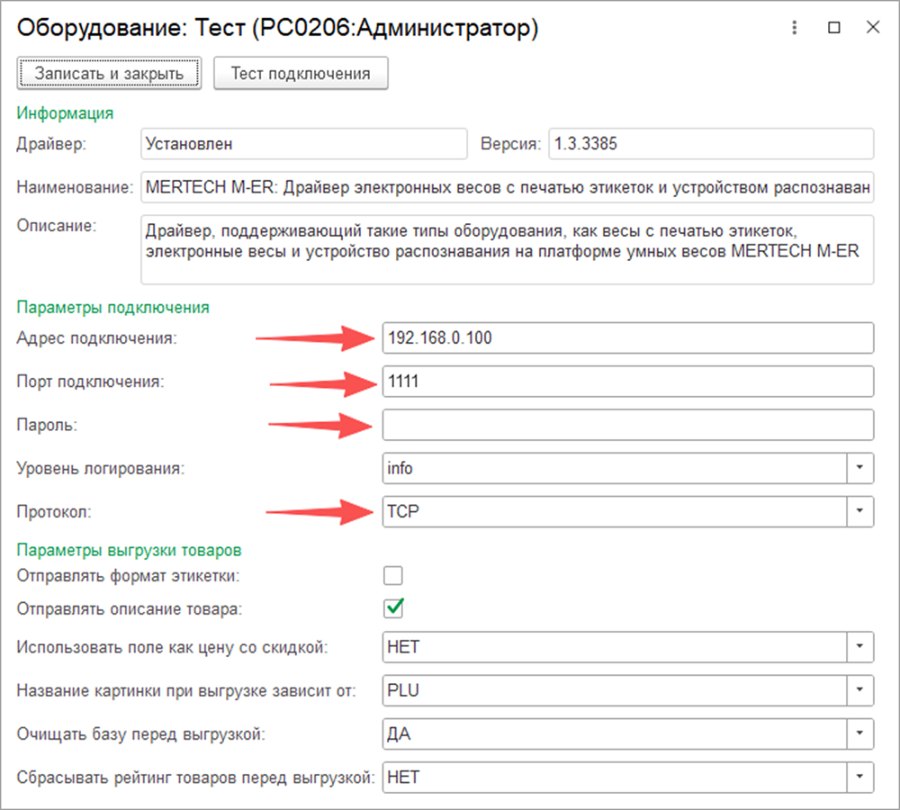
Task: Click into the empty Пароль field
Action: coord(628,425)
